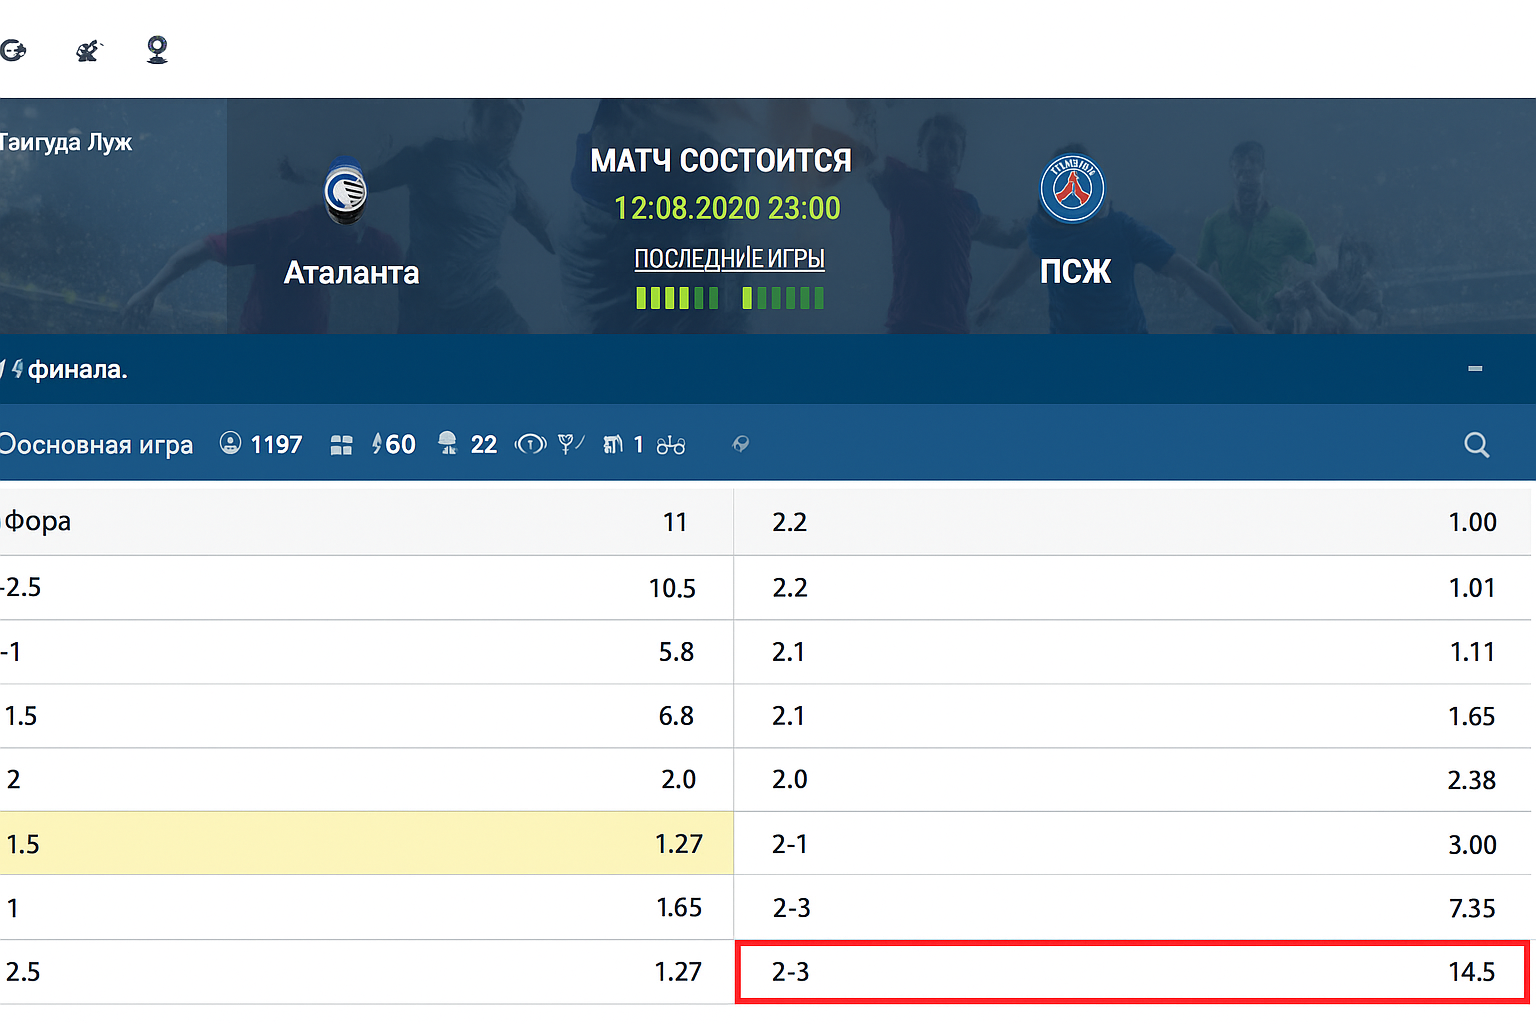Image resolution: width=1536 pixels, height=1024 pixels.
Task: Click the Google-style icon at top left
Action: tap(13, 50)
